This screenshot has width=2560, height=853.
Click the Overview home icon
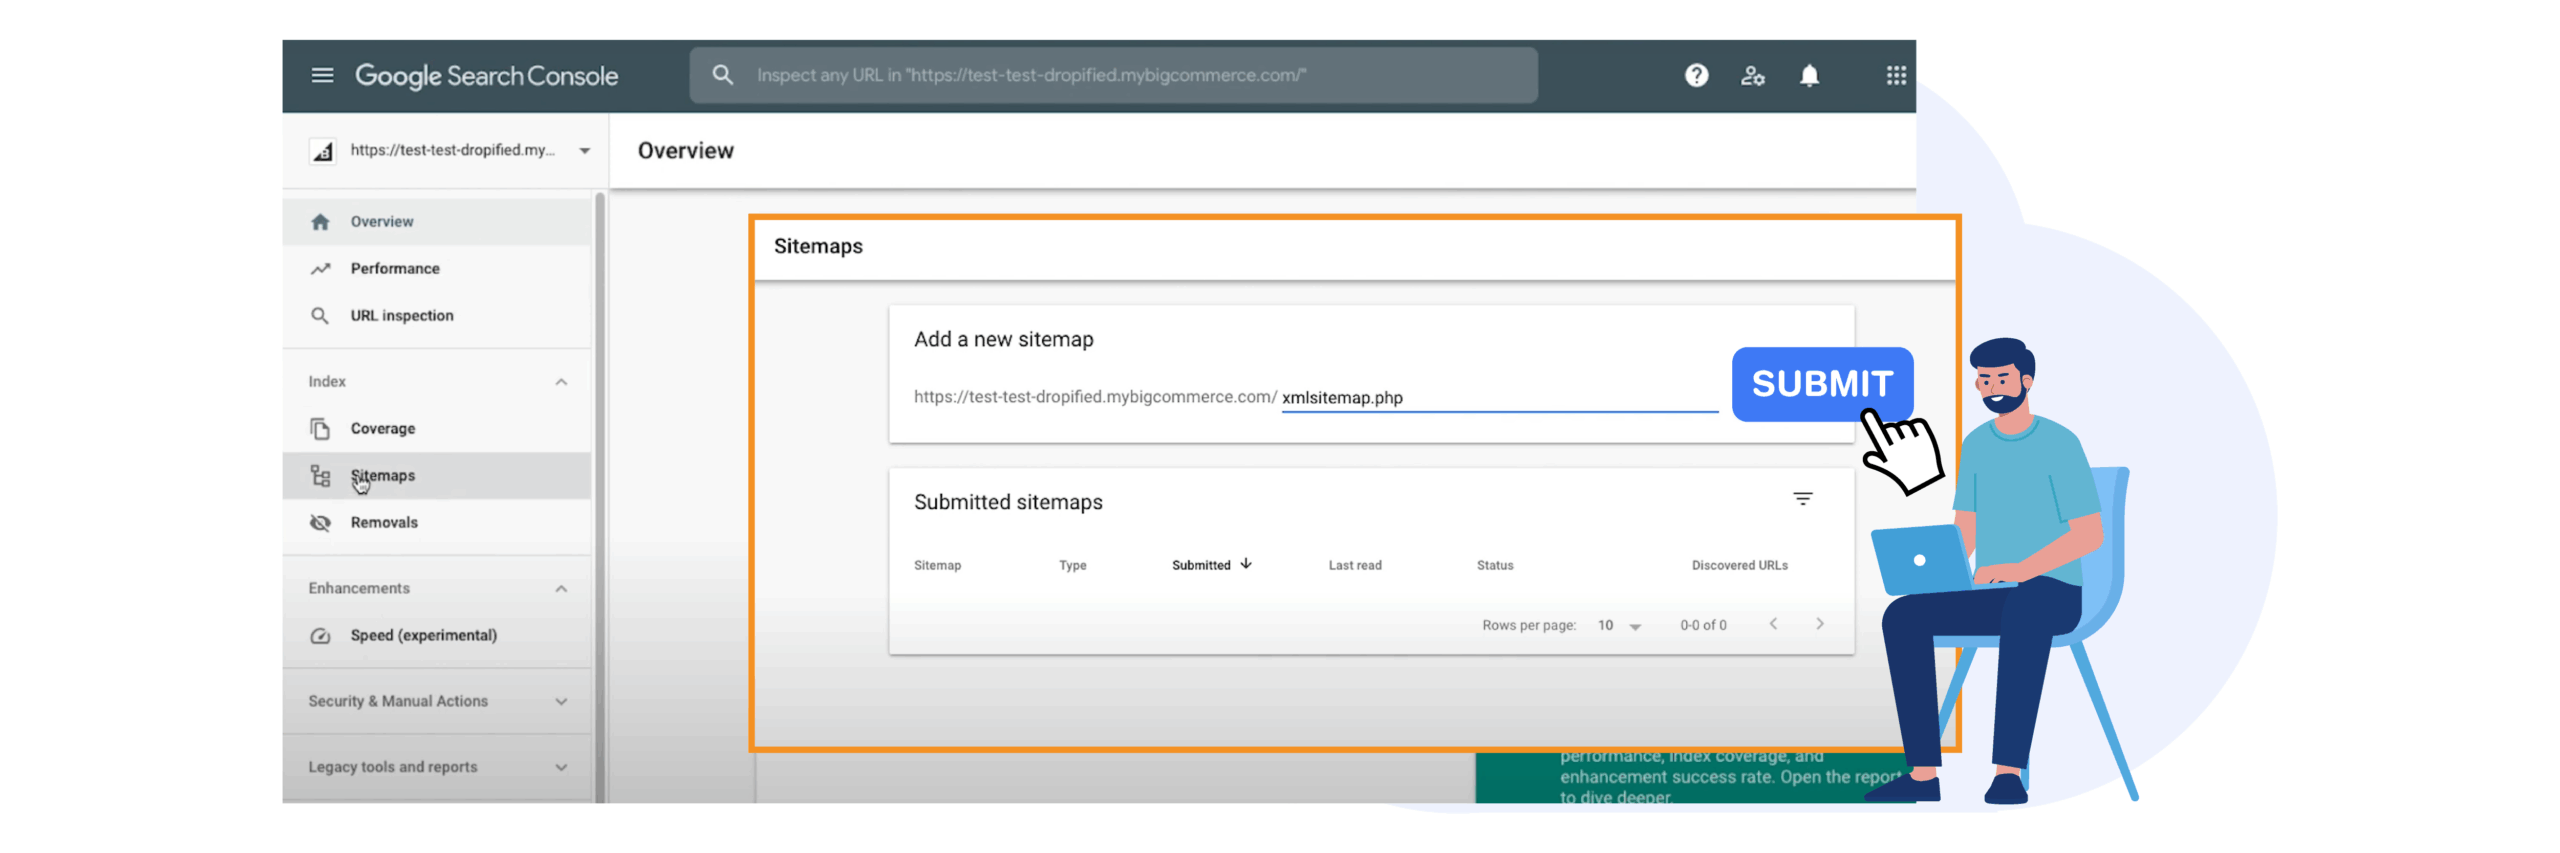click(x=320, y=222)
